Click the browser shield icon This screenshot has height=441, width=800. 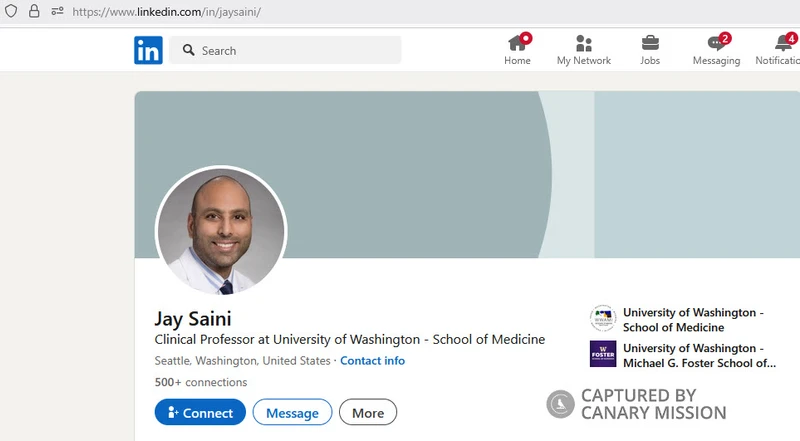(x=11, y=11)
